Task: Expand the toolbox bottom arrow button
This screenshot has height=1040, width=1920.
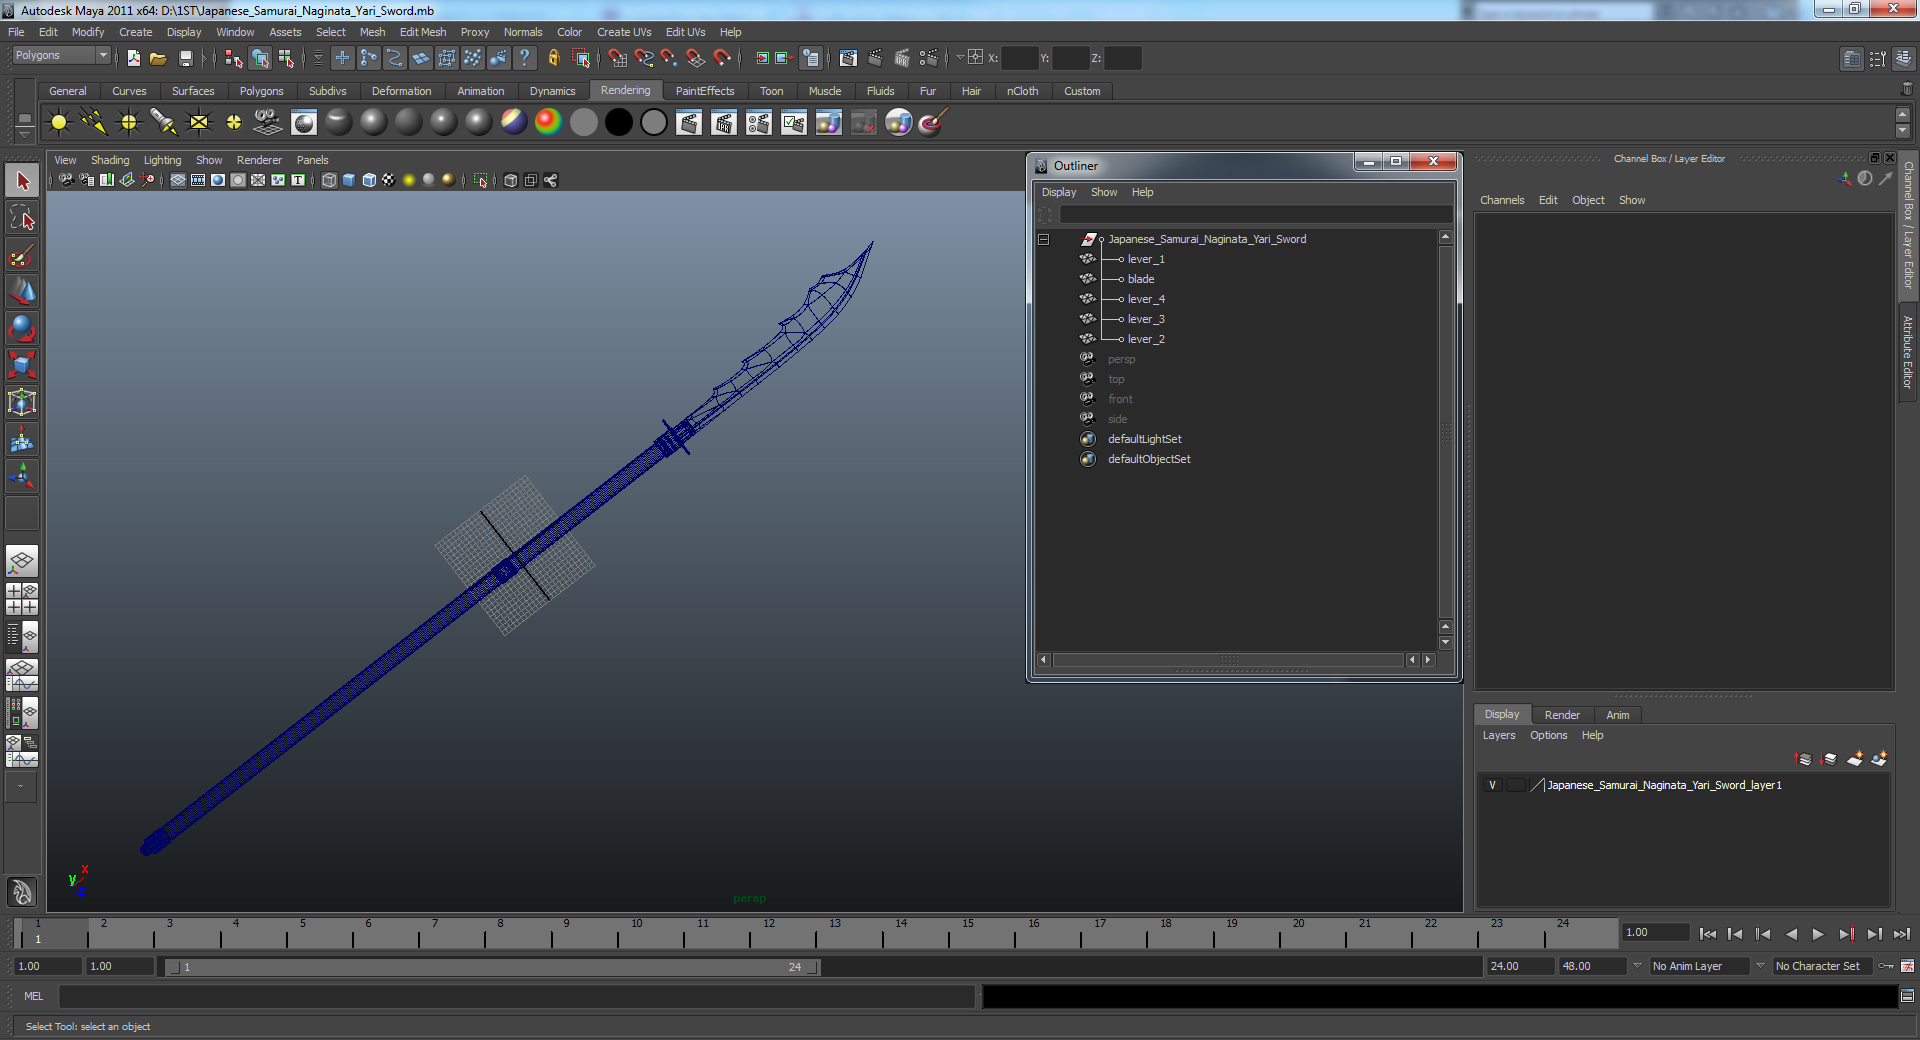Action: (22, 787)
